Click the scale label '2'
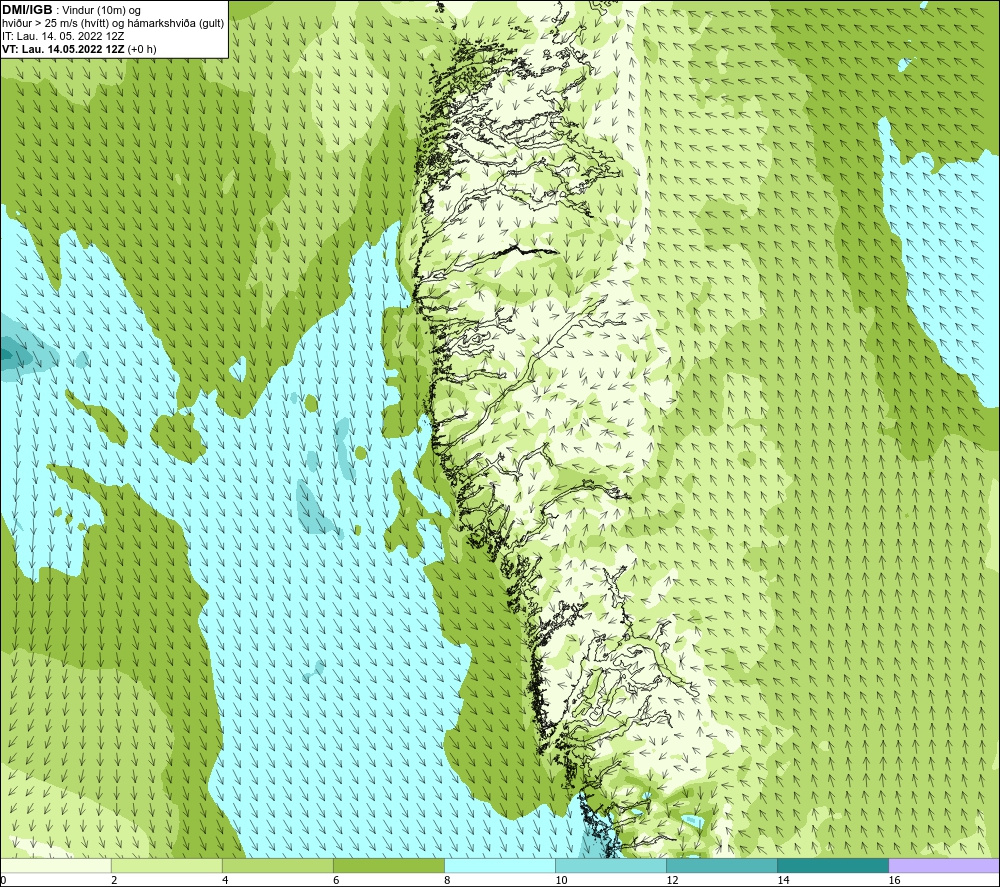The image size is (1000, 887). coord(114,881)
